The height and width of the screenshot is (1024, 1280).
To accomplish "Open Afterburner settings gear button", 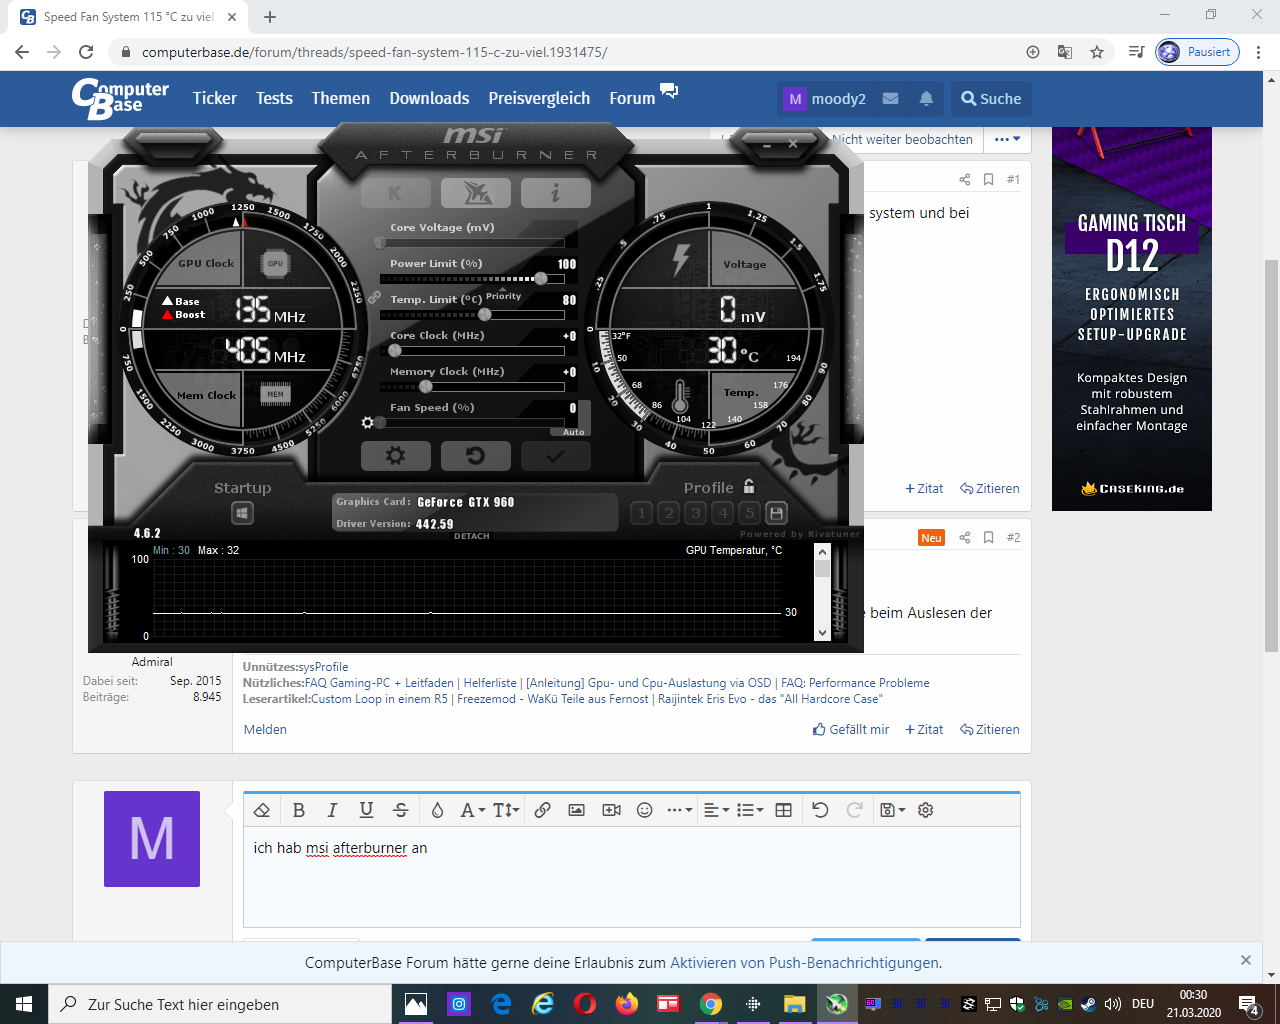I will click(396, 456).
